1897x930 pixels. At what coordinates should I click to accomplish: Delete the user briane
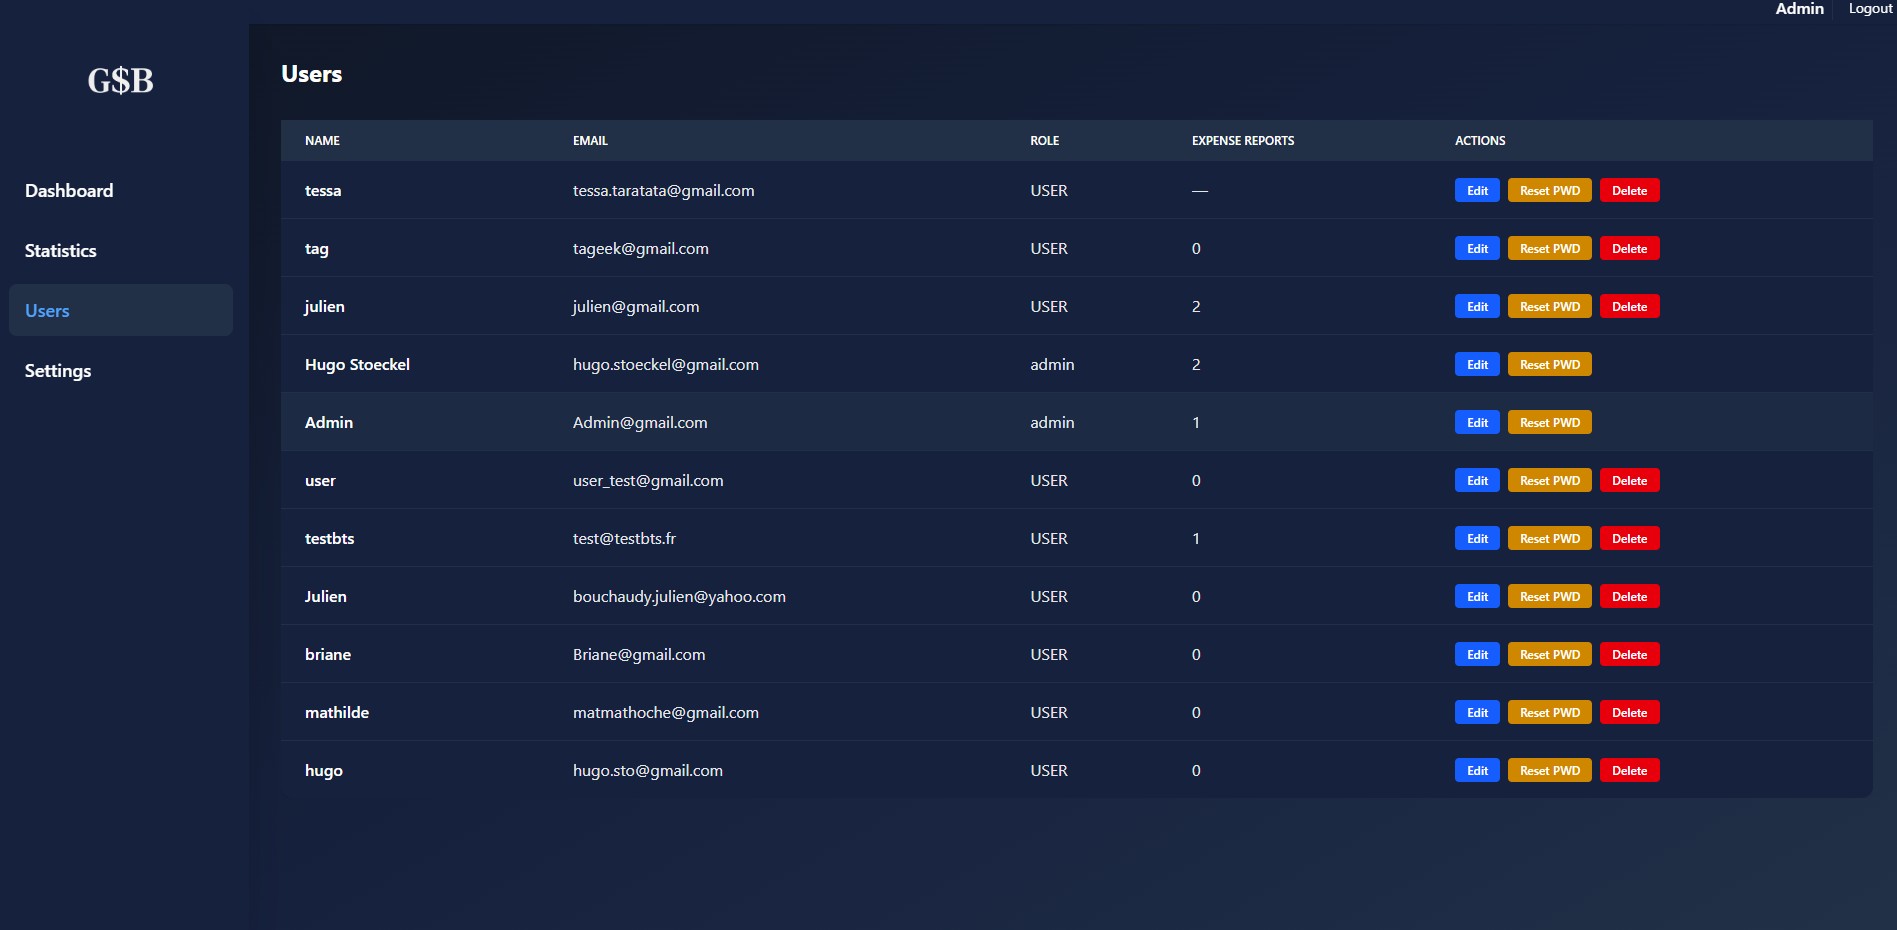click(x=1629, y=655)
